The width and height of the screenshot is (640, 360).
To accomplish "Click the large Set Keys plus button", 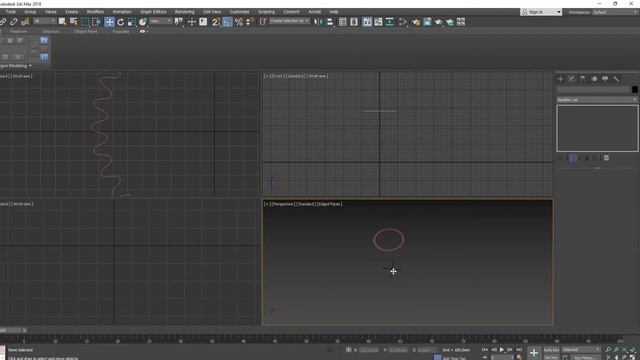I will [x=534, y=353].
